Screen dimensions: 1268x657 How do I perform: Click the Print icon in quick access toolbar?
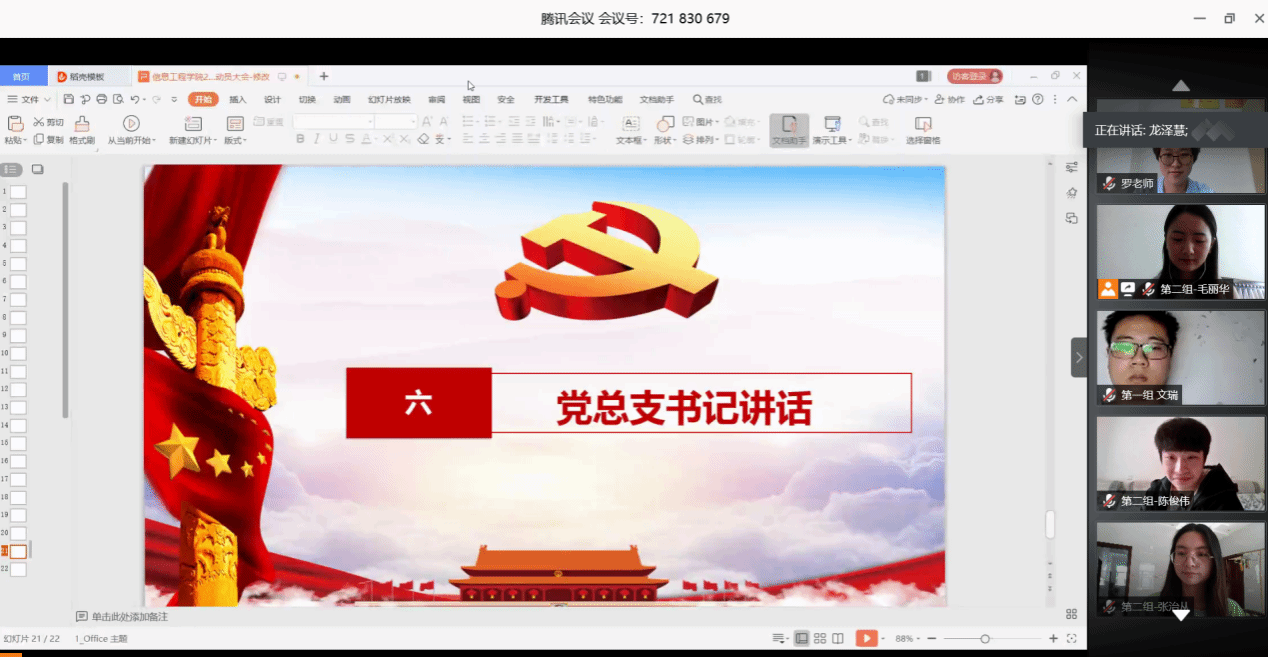coord(101,99)
